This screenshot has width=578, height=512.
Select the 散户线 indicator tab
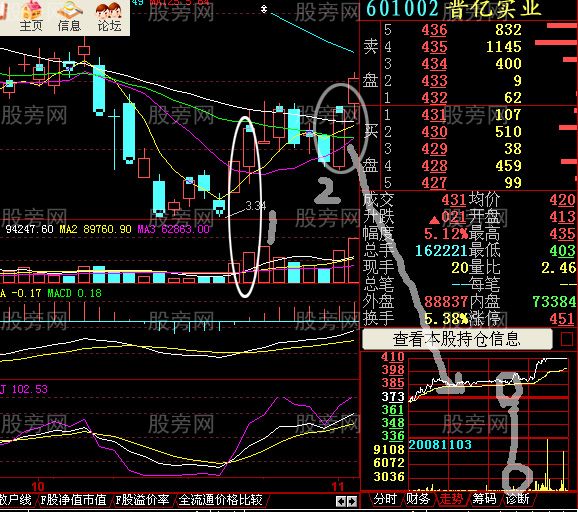click(x=15, y=500)
